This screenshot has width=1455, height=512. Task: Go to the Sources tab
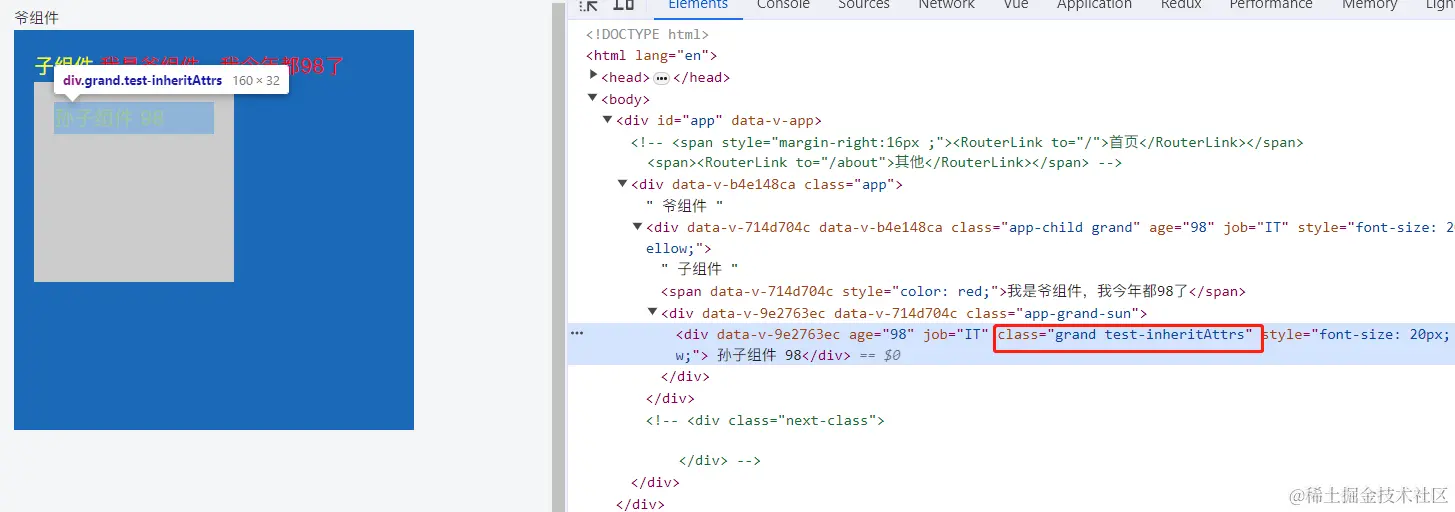click(864, 6)
